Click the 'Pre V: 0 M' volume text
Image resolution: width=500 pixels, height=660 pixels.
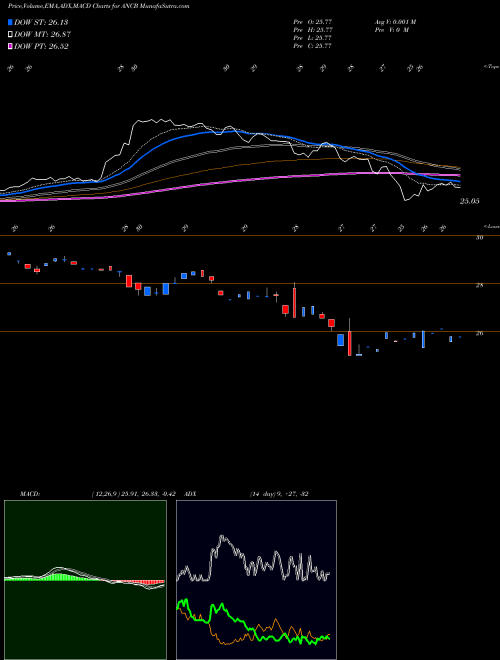(391, 30)
